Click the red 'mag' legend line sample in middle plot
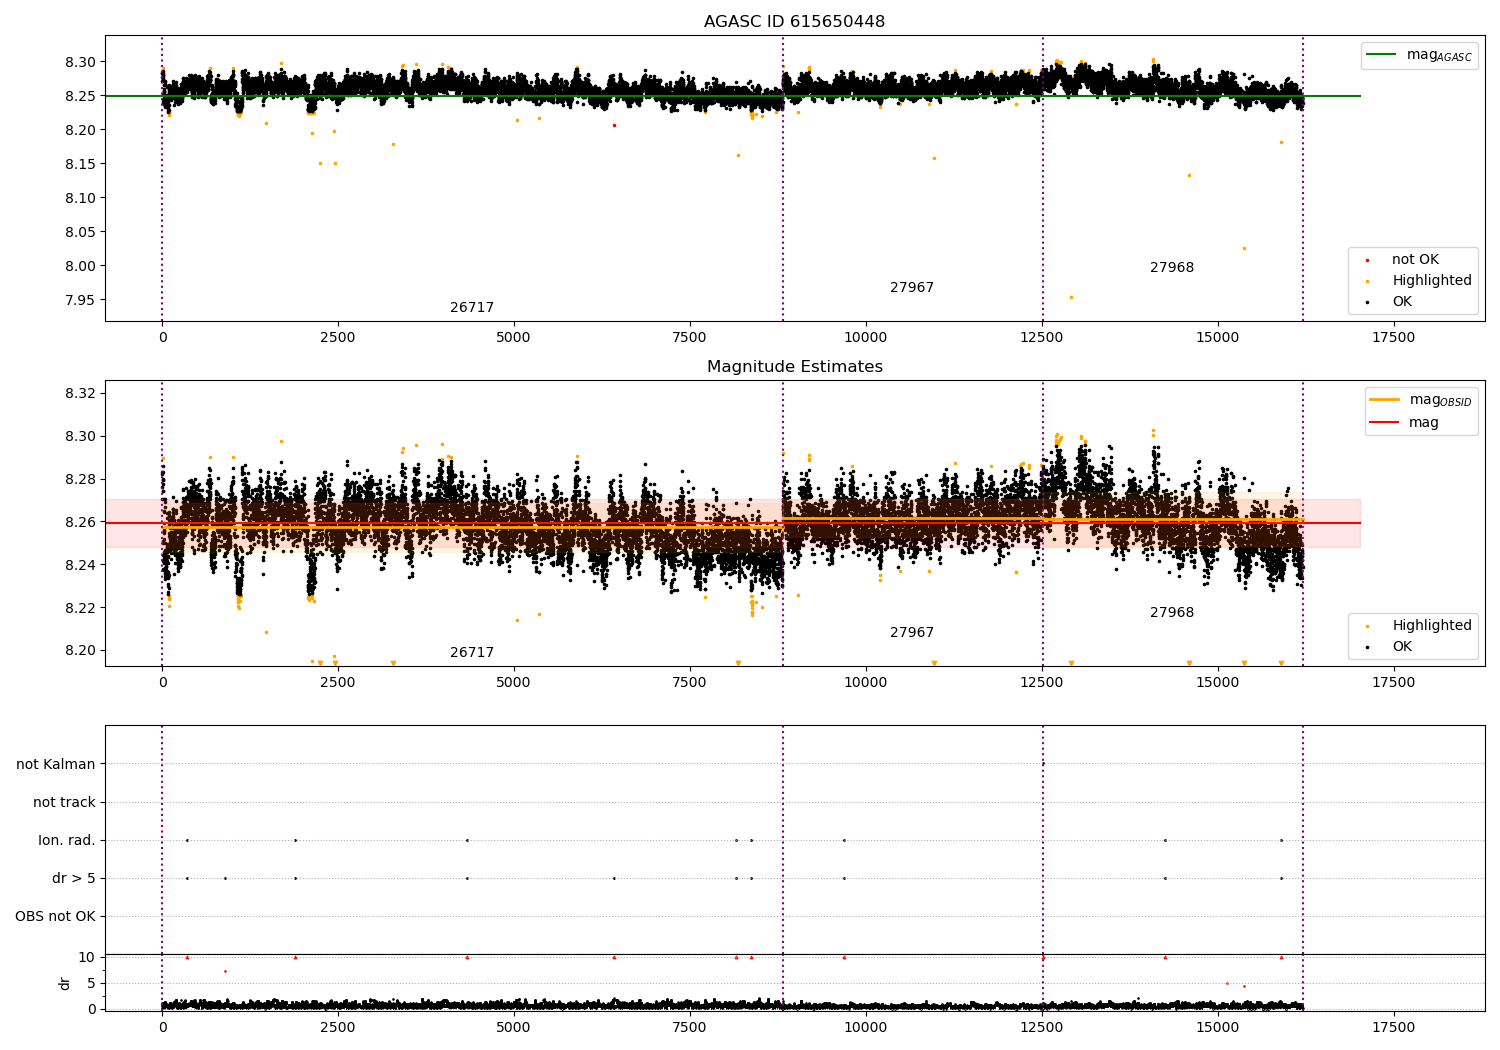The width and height of the screenshot is (1500, 1050). (1385, 423)
